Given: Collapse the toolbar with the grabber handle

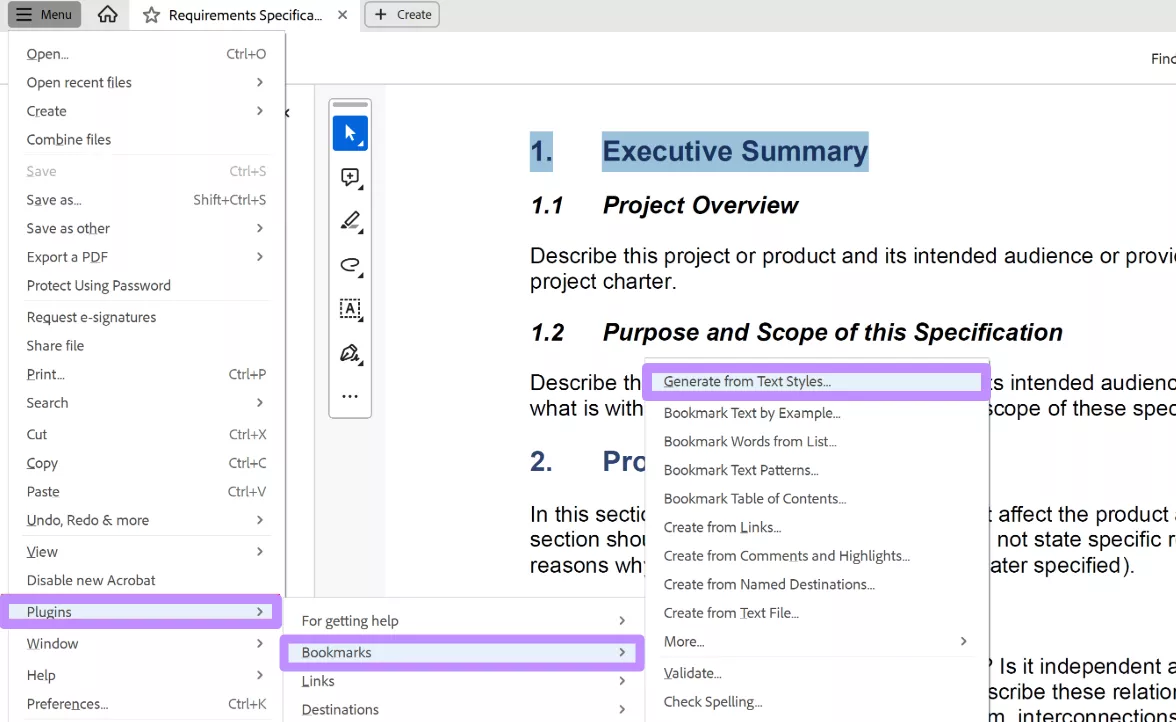Looking at the screenshot, I should [350, 103].
